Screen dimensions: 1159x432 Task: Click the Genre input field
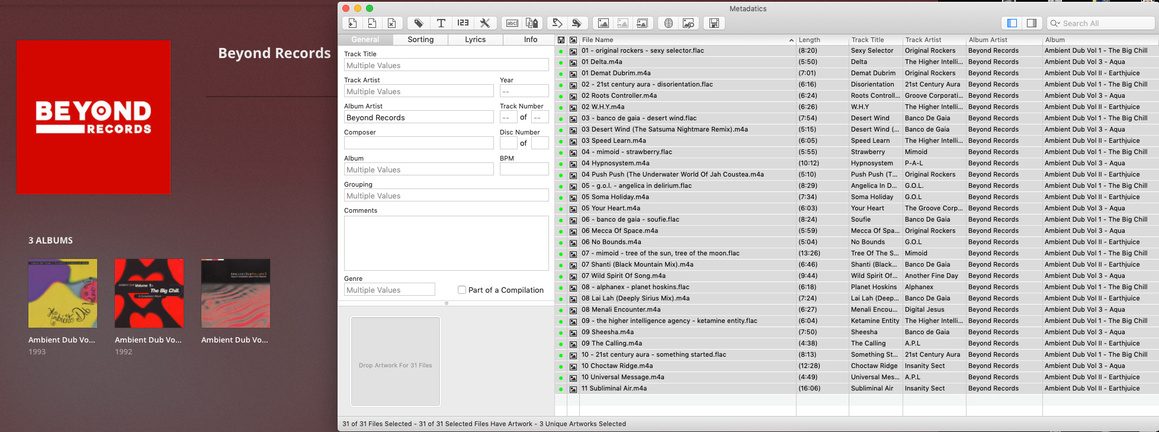click(390, 290)
